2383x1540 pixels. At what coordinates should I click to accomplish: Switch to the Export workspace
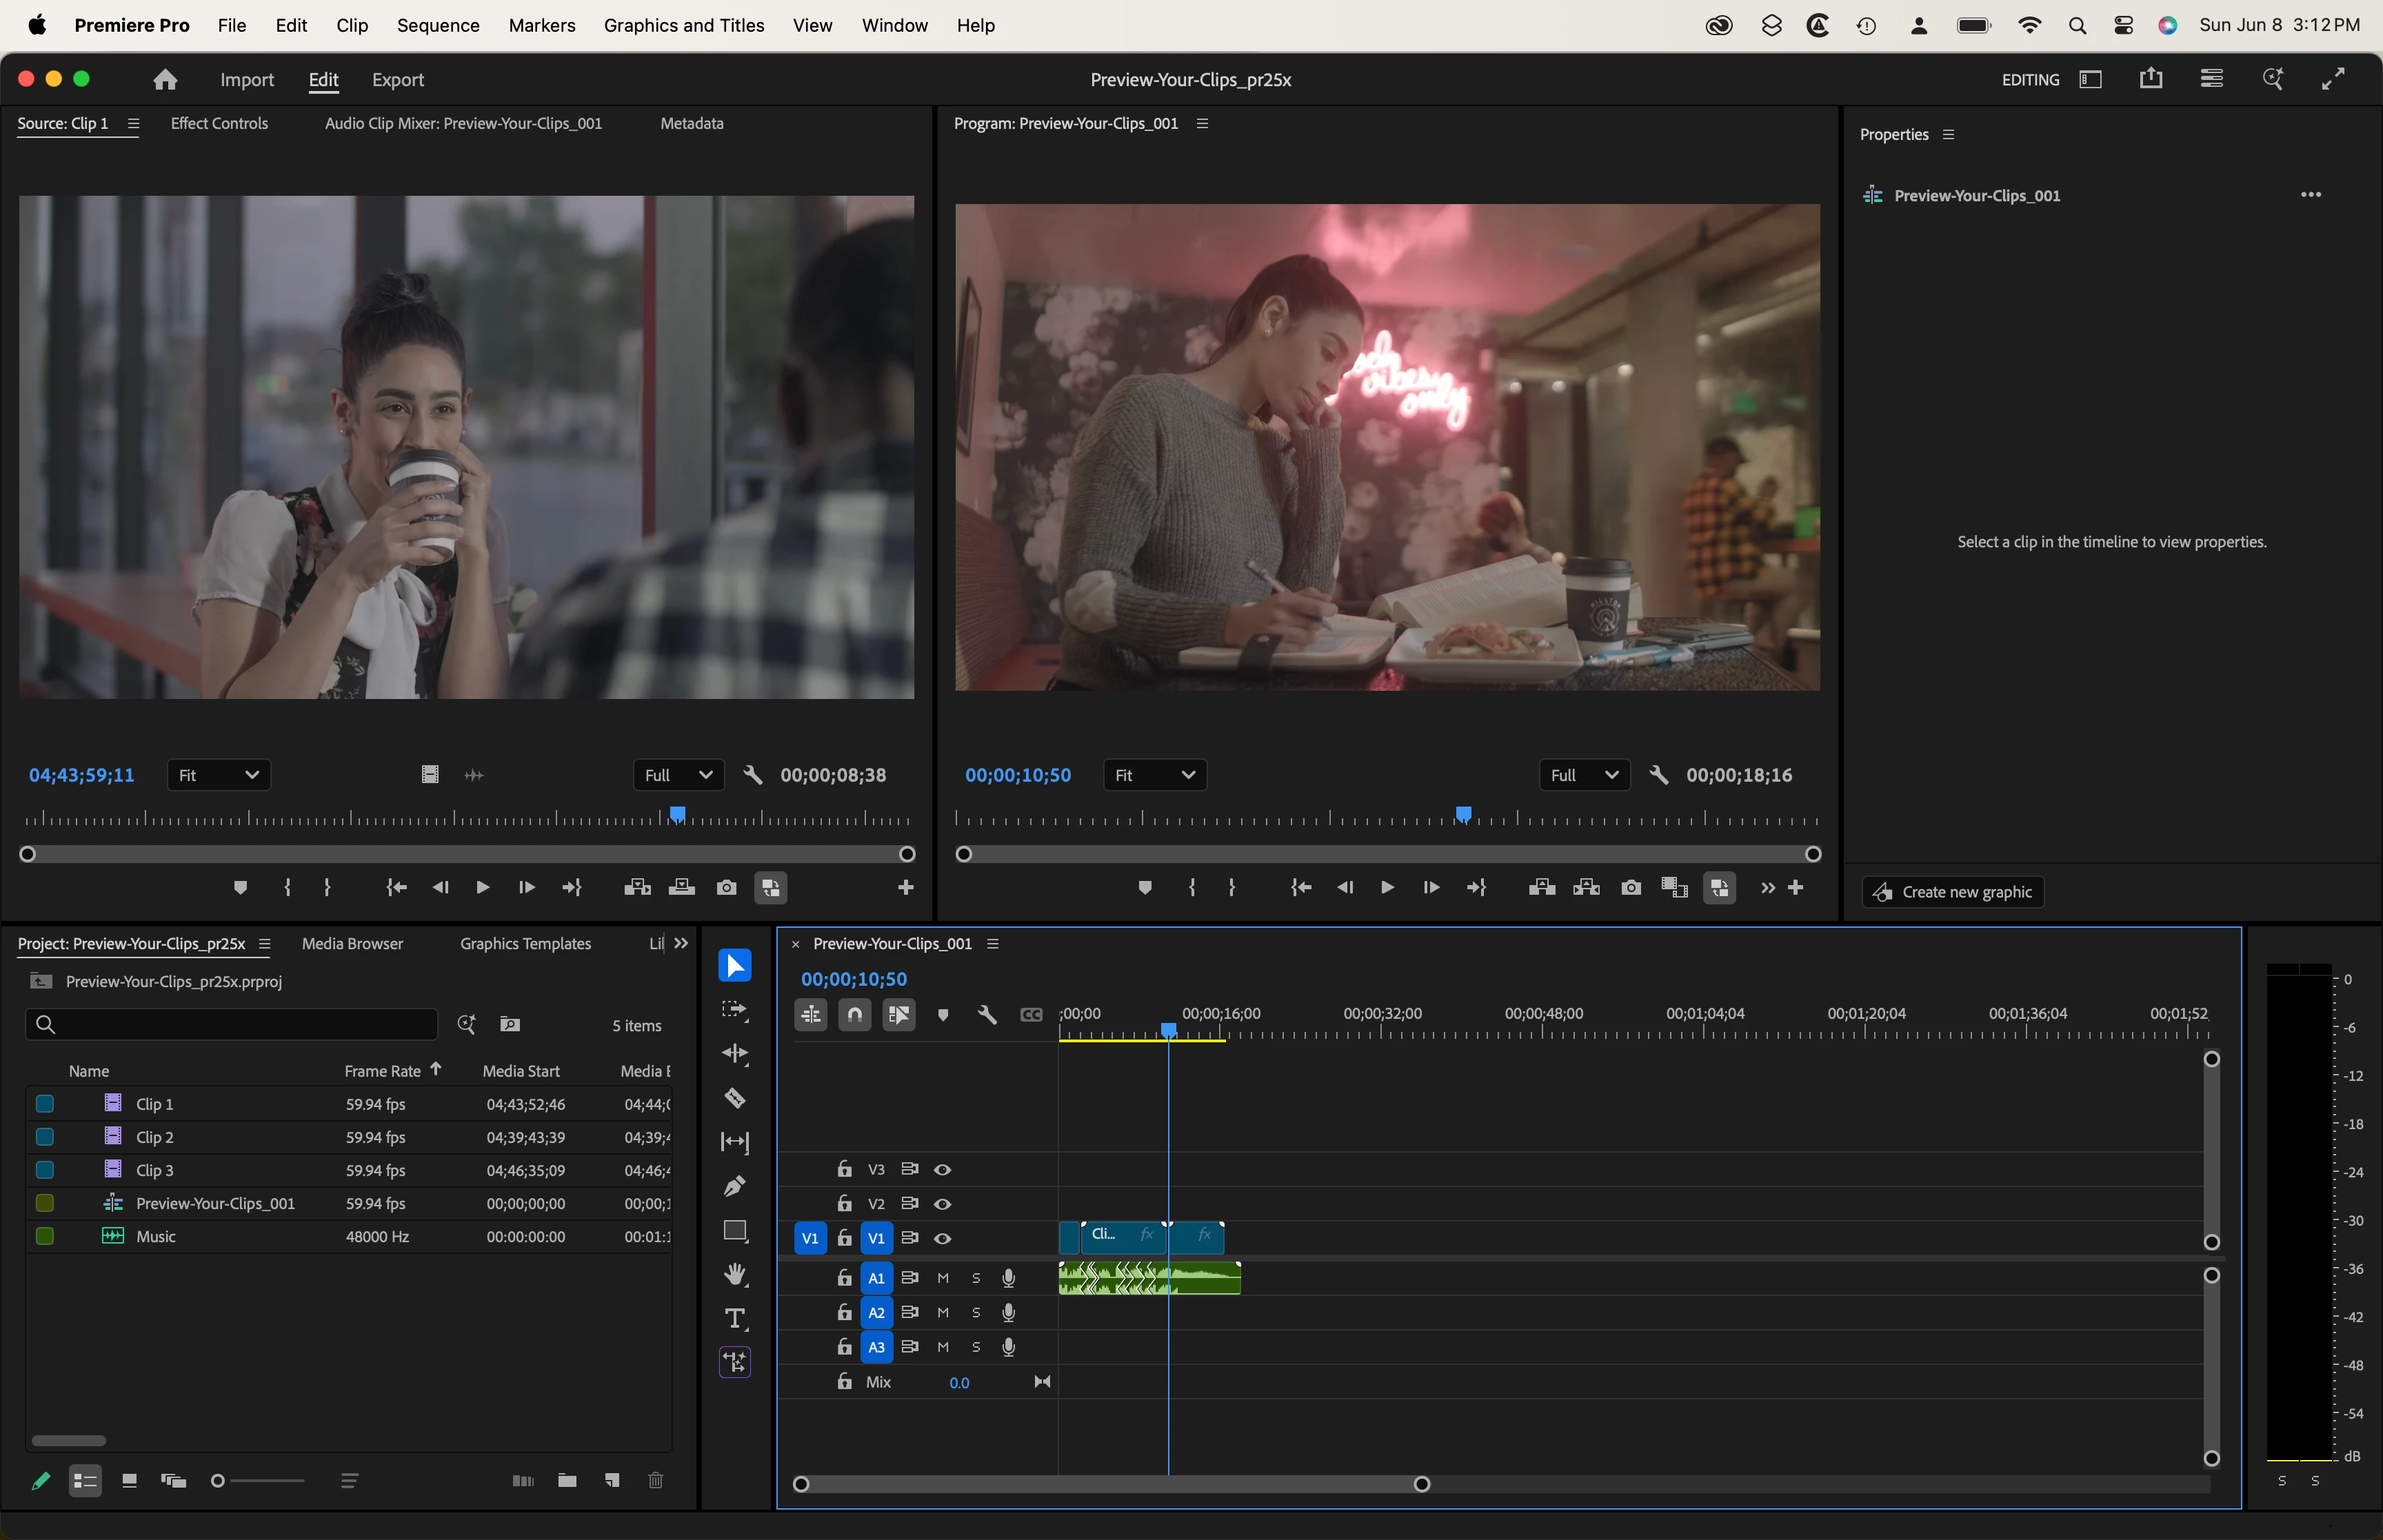[x=397, y=80]
